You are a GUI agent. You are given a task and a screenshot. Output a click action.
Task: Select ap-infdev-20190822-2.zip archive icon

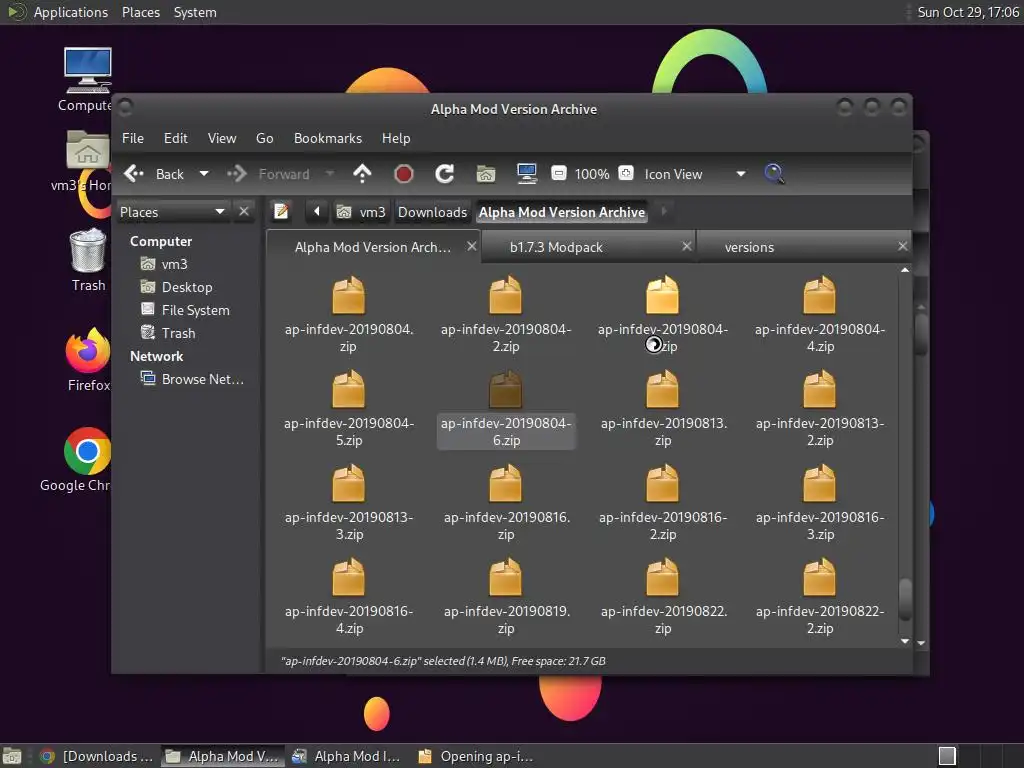click(x=820, y=577)
